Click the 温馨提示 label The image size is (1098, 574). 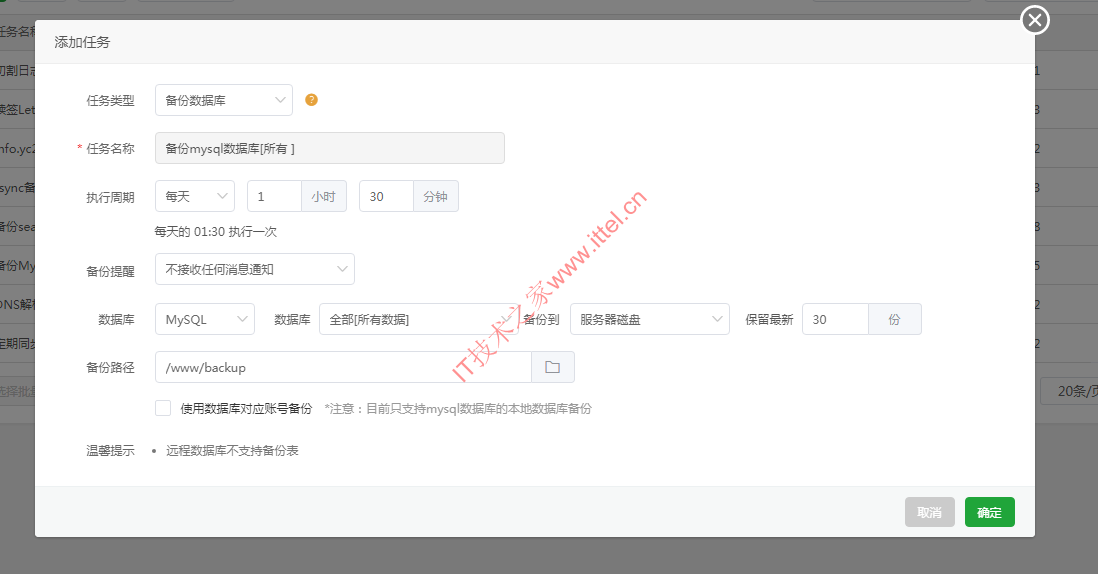(110, 451)
